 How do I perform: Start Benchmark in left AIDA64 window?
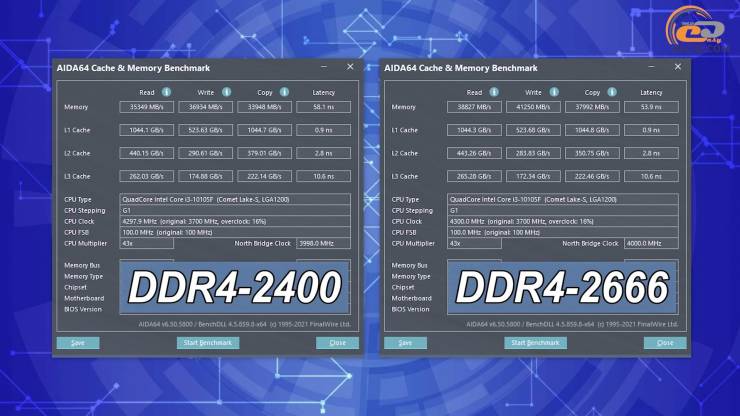point(208,343)
